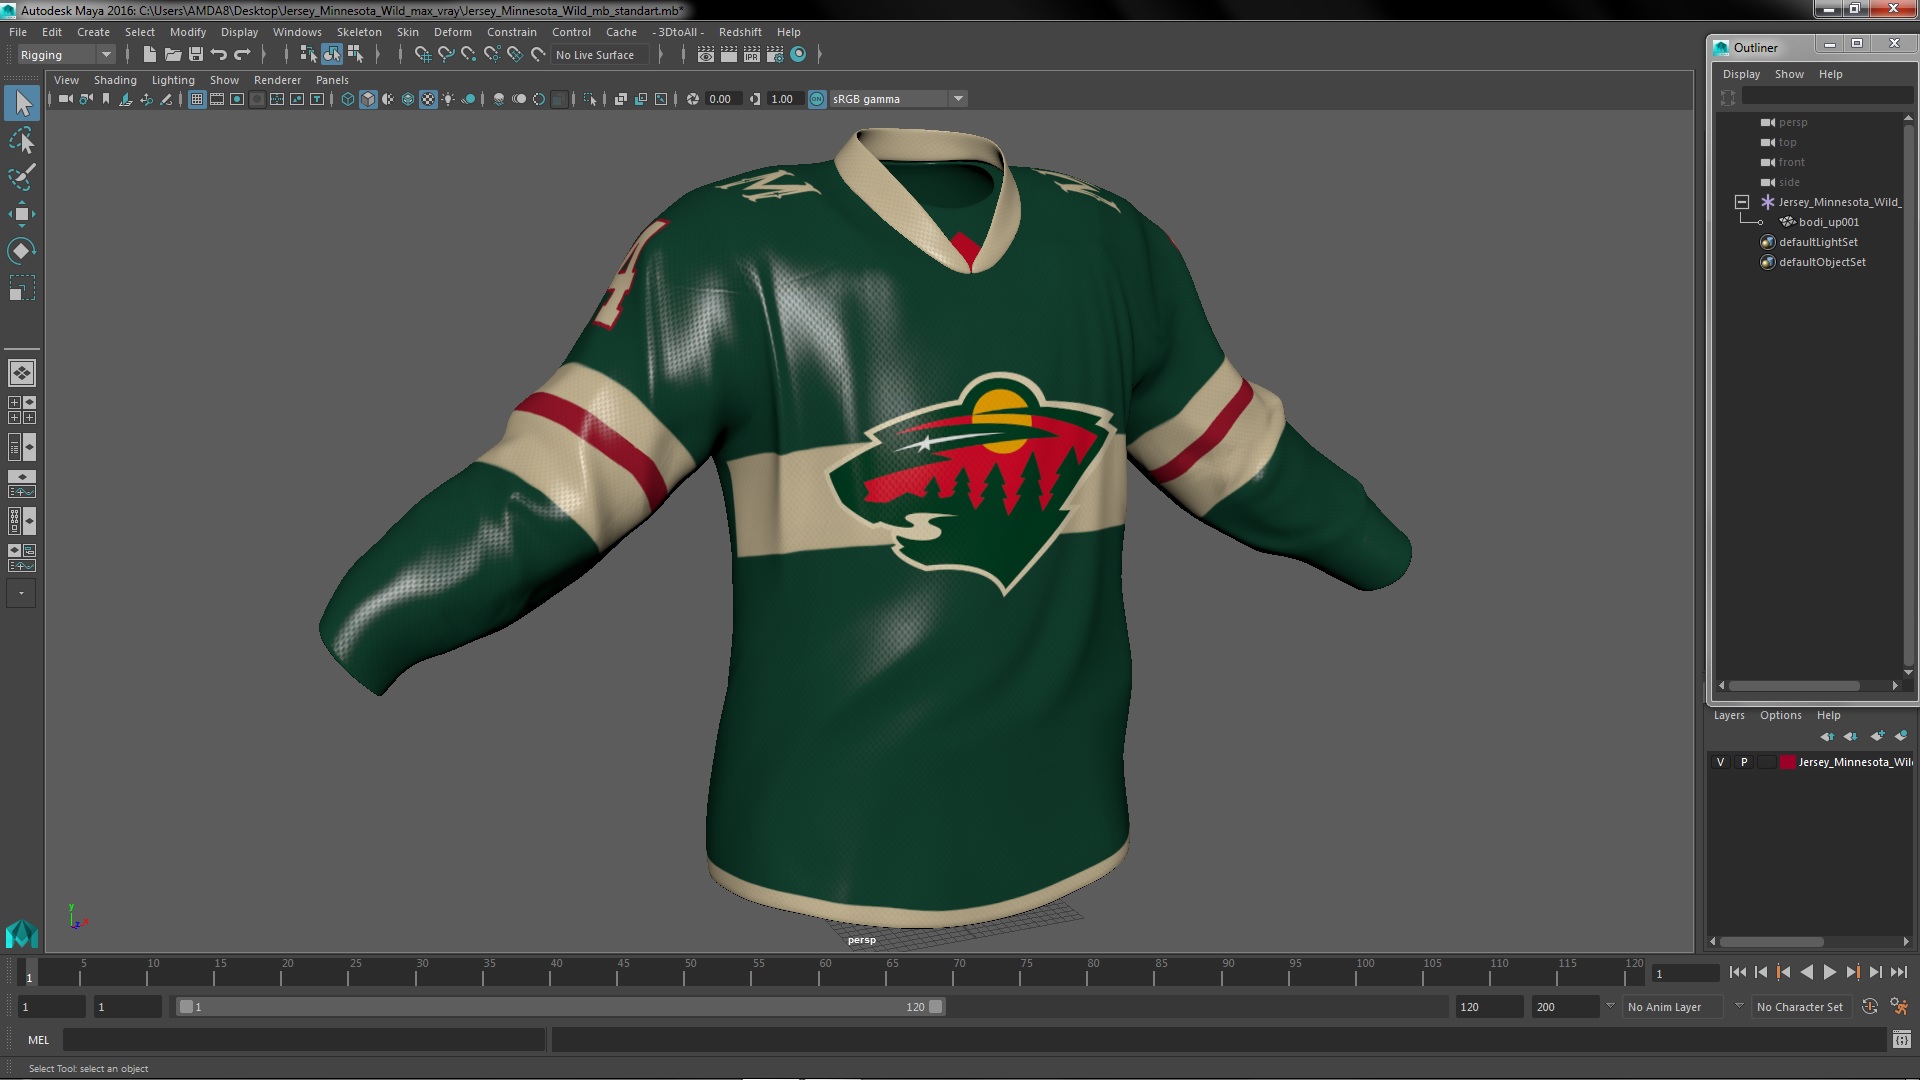Select by component type icon
The width and height of the screenshot is (1920, 1080).
[x=355, y=55]
